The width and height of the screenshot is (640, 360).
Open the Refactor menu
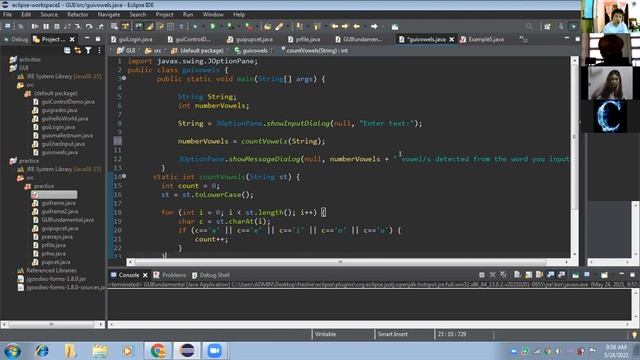point(78,14)
